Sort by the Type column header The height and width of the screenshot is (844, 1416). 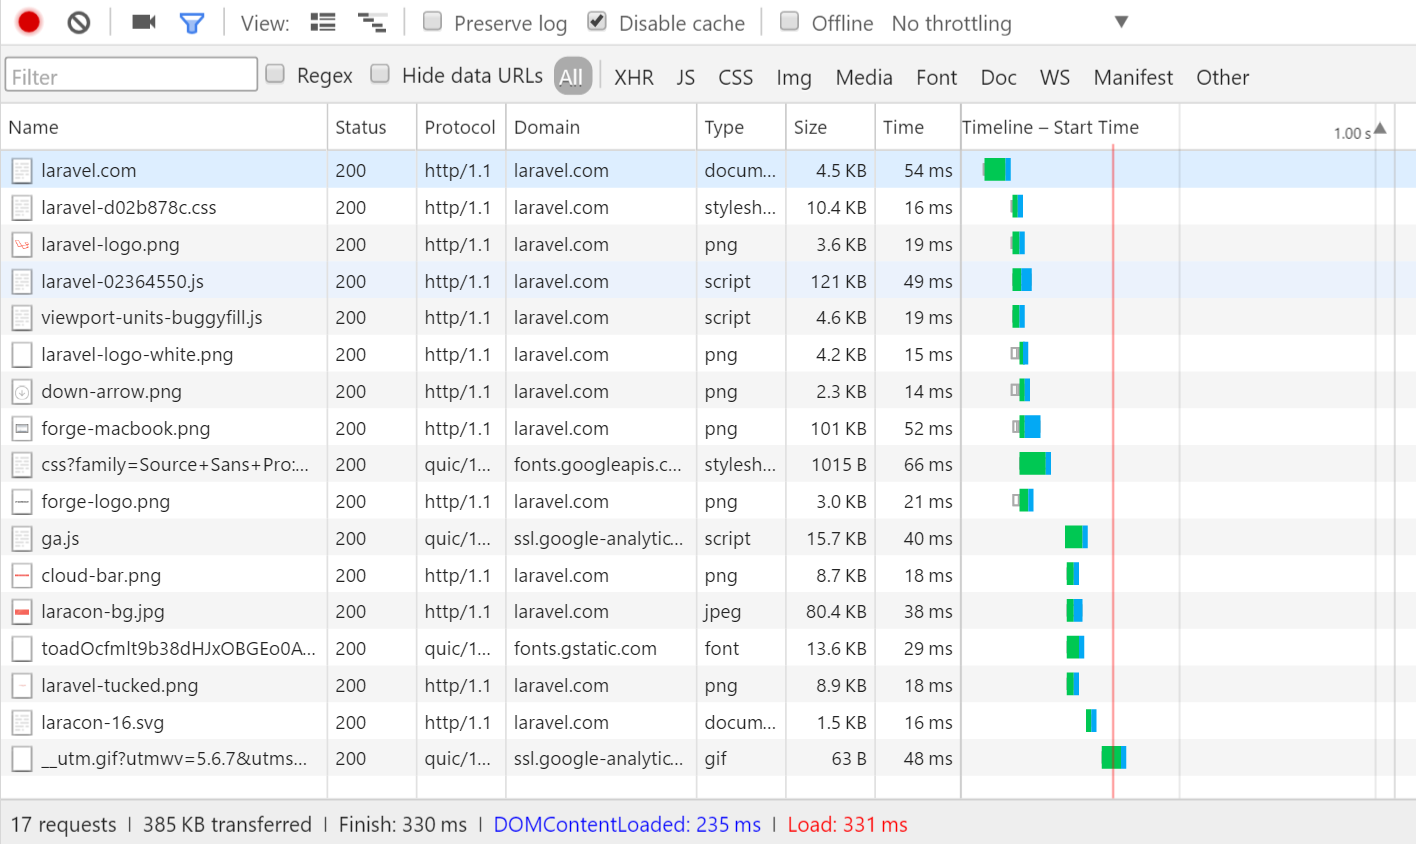[x=741, y=127]
